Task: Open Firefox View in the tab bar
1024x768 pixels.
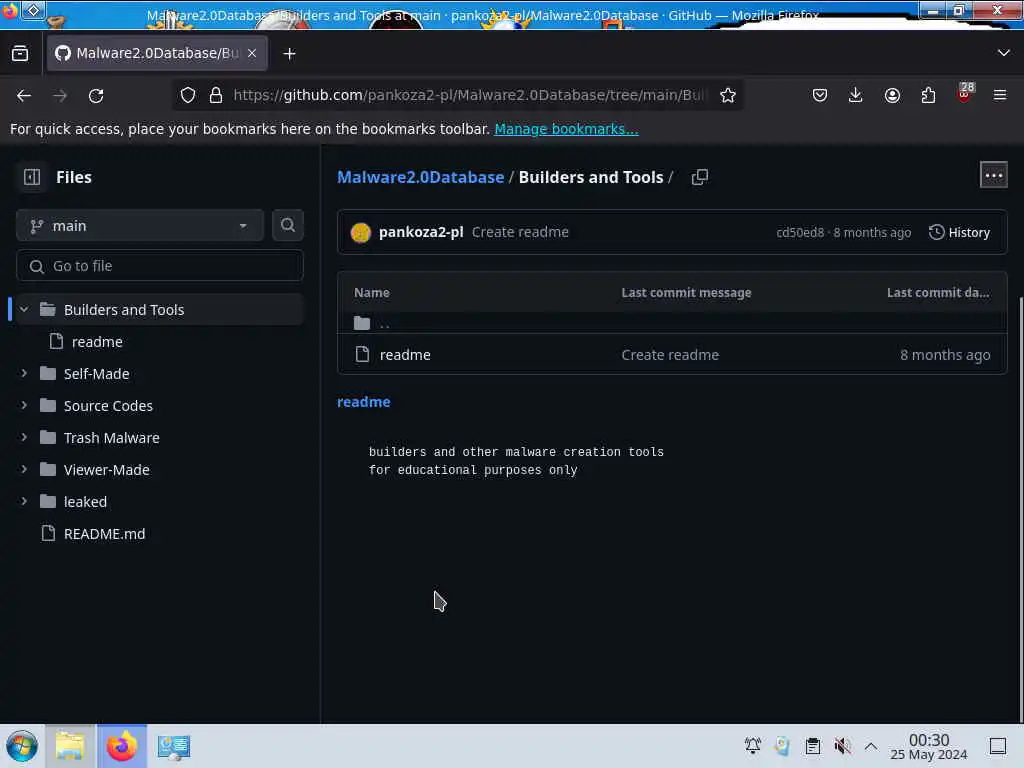Action: 20,54
